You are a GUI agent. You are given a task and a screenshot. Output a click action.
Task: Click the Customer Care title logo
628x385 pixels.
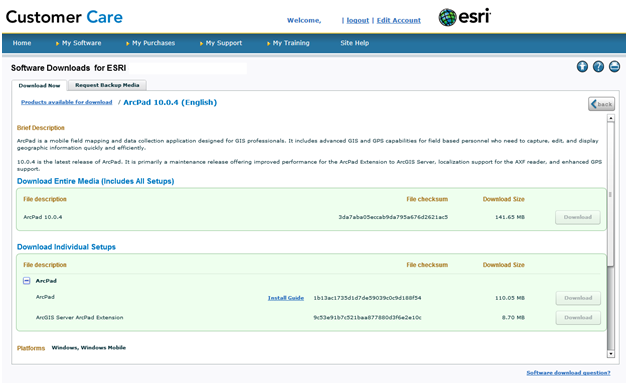(64, 17)
